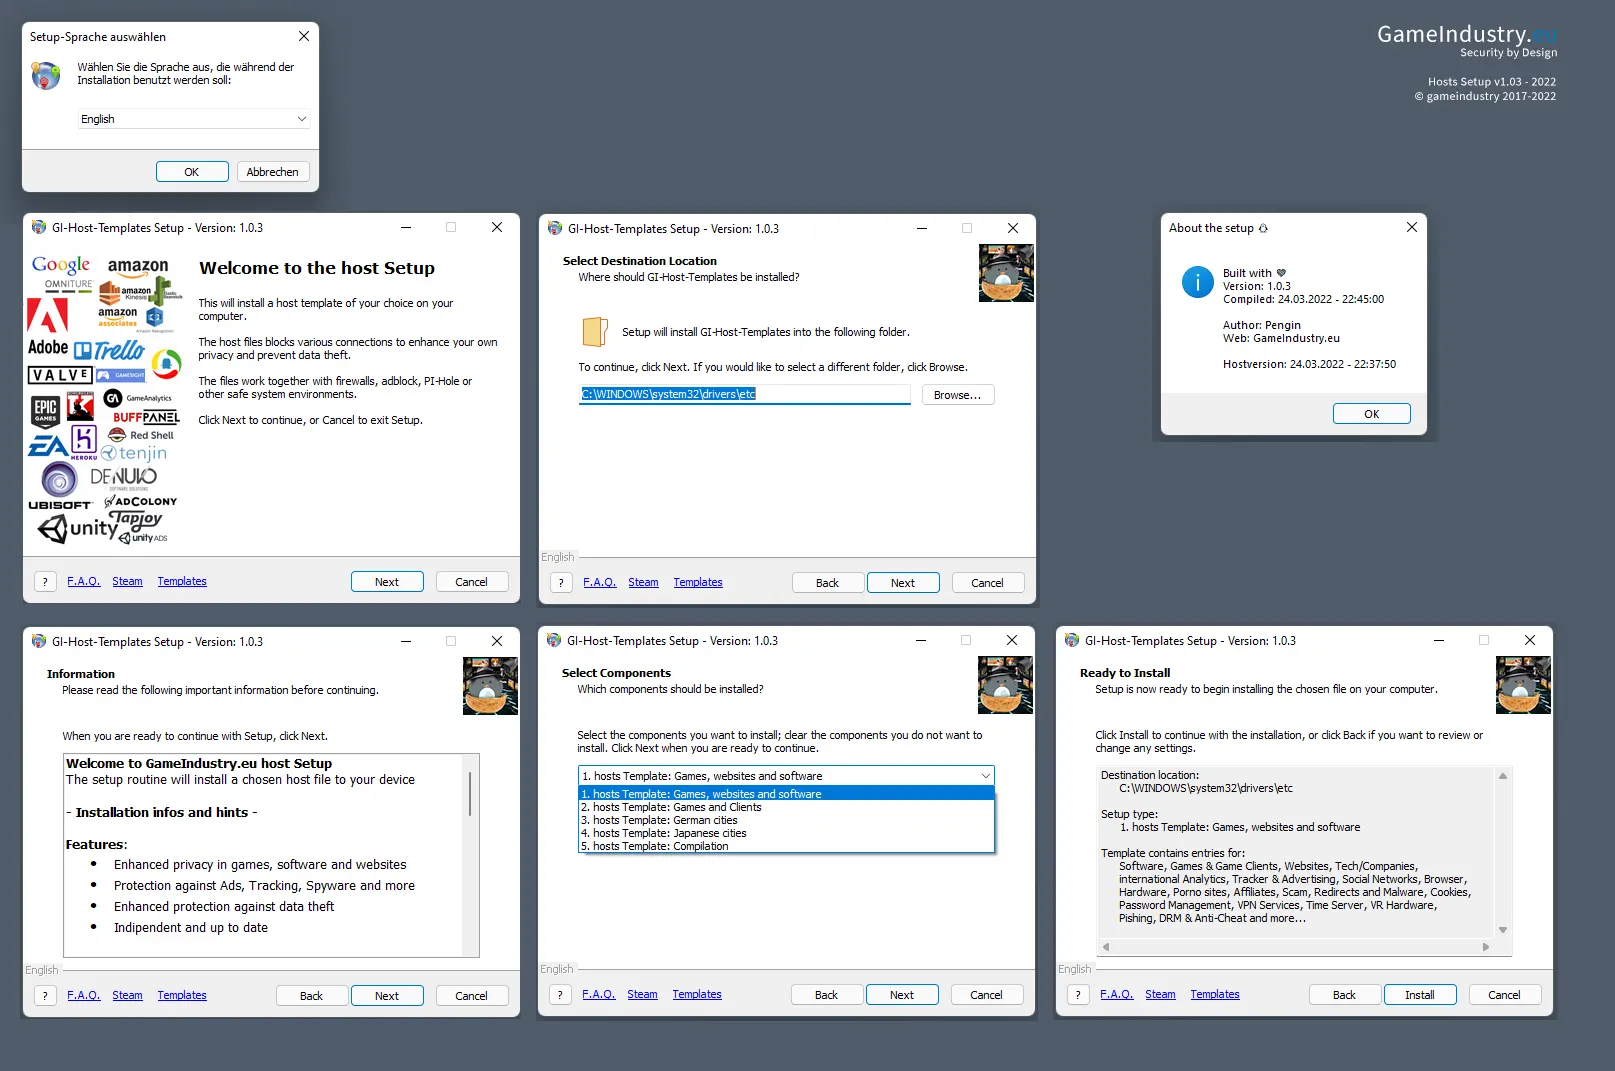1615x1071 pixels.
Task: Click Back in Ready to Install window
Action: click(x=1345, y=995)
